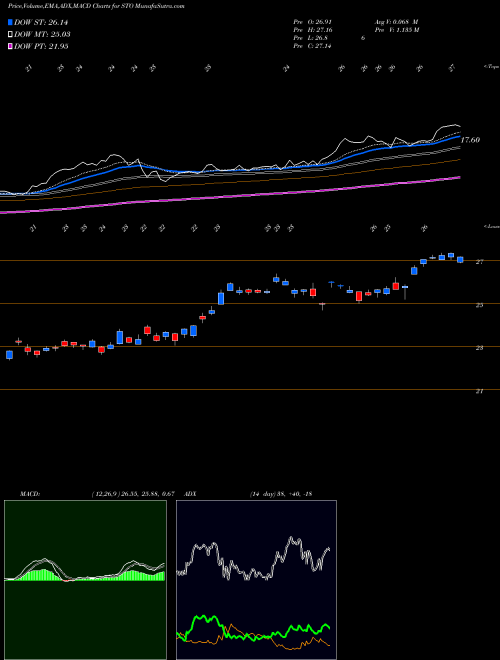Click the 21 price axis label

(479, 391)
